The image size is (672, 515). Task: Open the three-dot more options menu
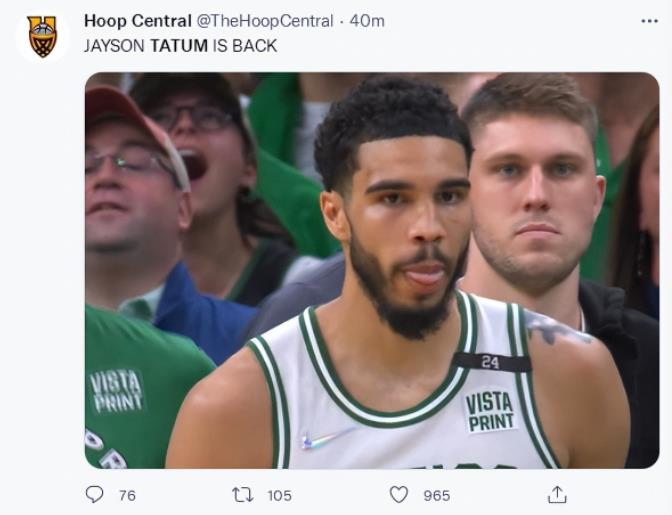650,21
